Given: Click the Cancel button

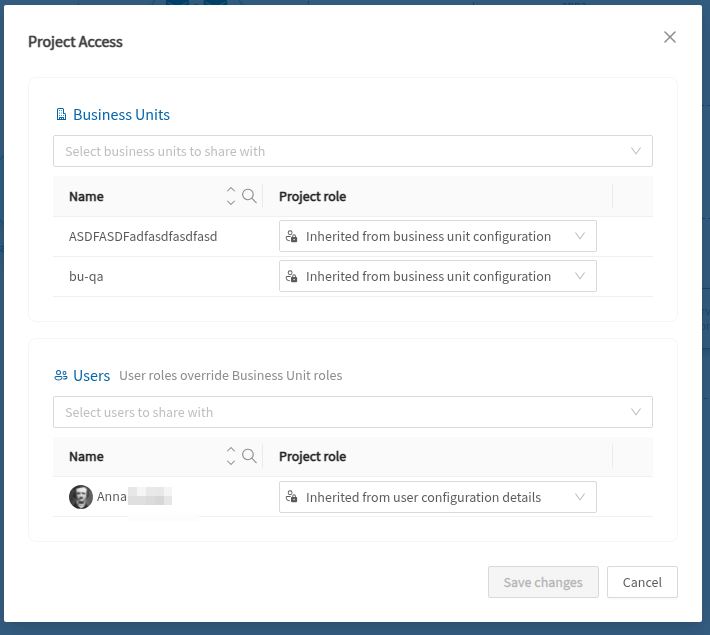Looking at the screenshot, I should point(642,582).
